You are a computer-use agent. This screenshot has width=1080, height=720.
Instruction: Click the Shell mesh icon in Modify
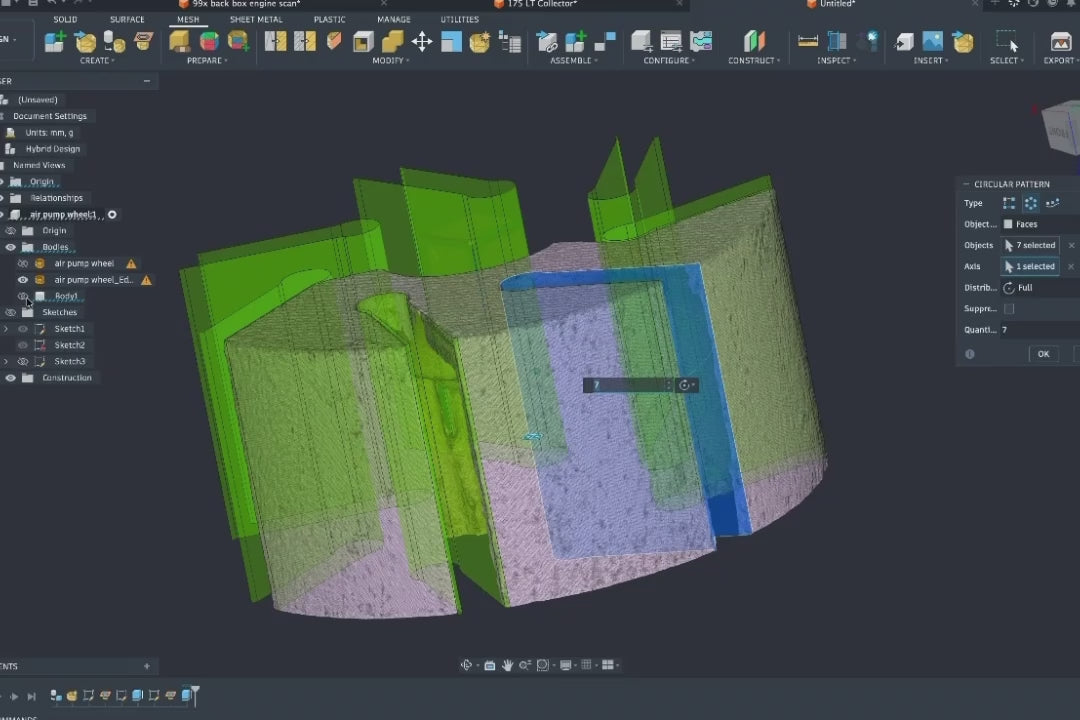click(x=363, y=42)
